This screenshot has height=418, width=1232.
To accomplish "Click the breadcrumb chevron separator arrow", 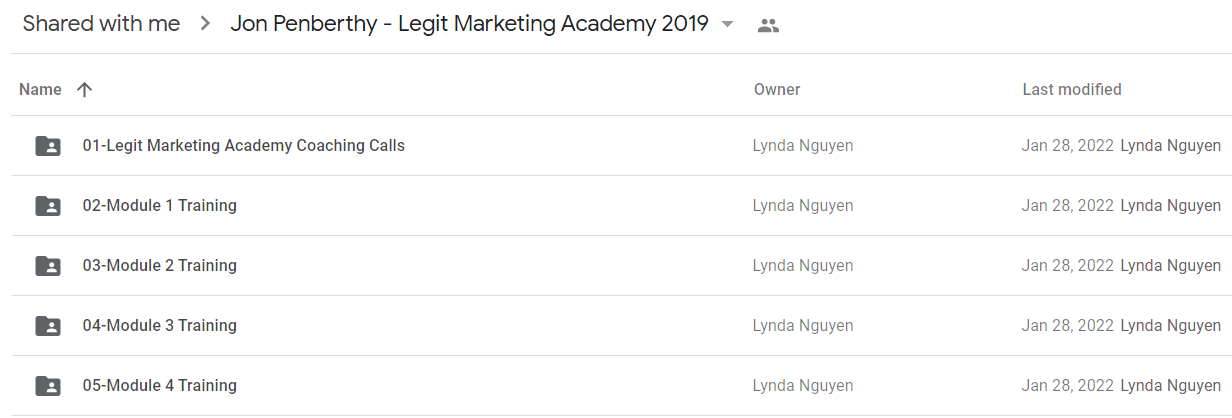I will [205, 25].
